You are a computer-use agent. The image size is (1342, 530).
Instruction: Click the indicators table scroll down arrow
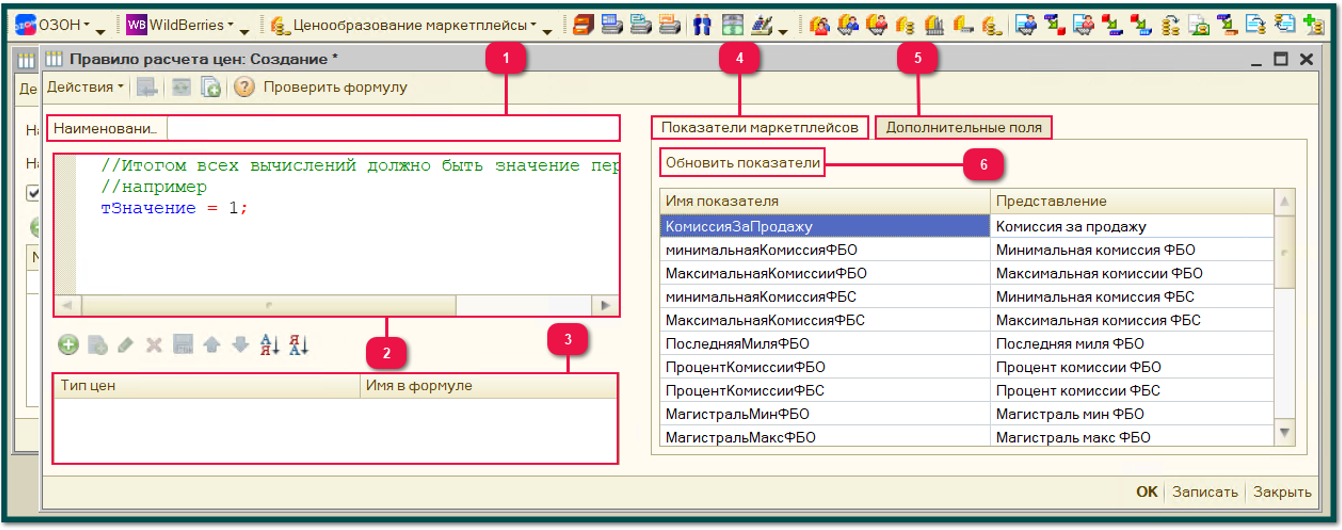coord(1285,432)
